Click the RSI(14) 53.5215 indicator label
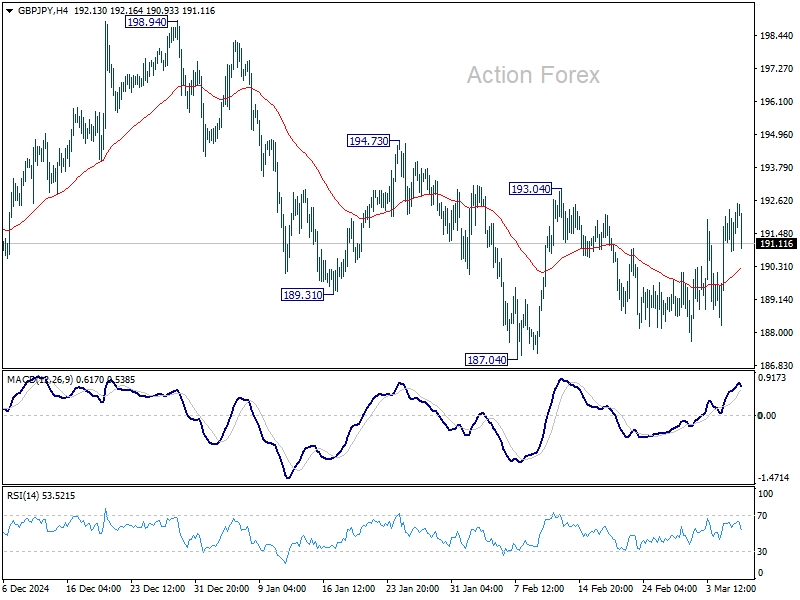The width and height of the screenshot is (800, 600). 41,496
